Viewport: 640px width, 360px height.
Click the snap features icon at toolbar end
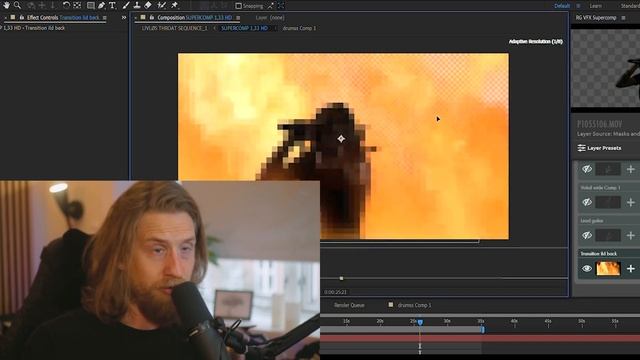(x=281, y=6)
